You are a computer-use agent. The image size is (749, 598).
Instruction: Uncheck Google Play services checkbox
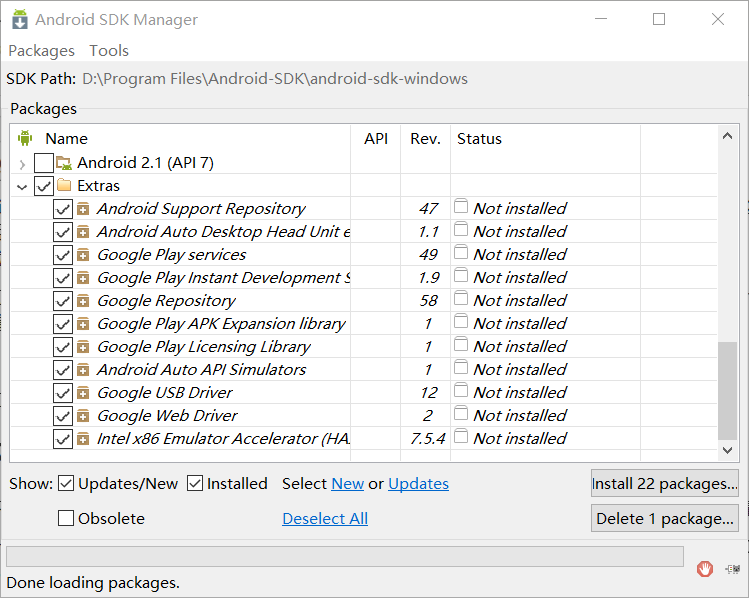tap(63, 255)
